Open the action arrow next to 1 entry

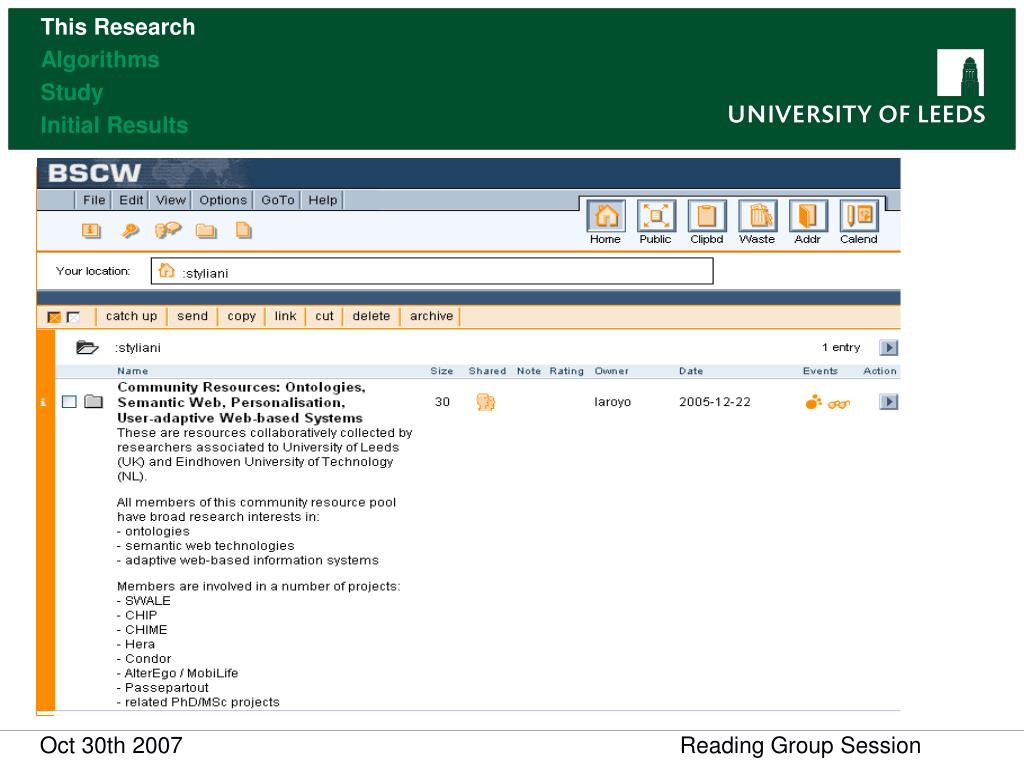[888, 347]
